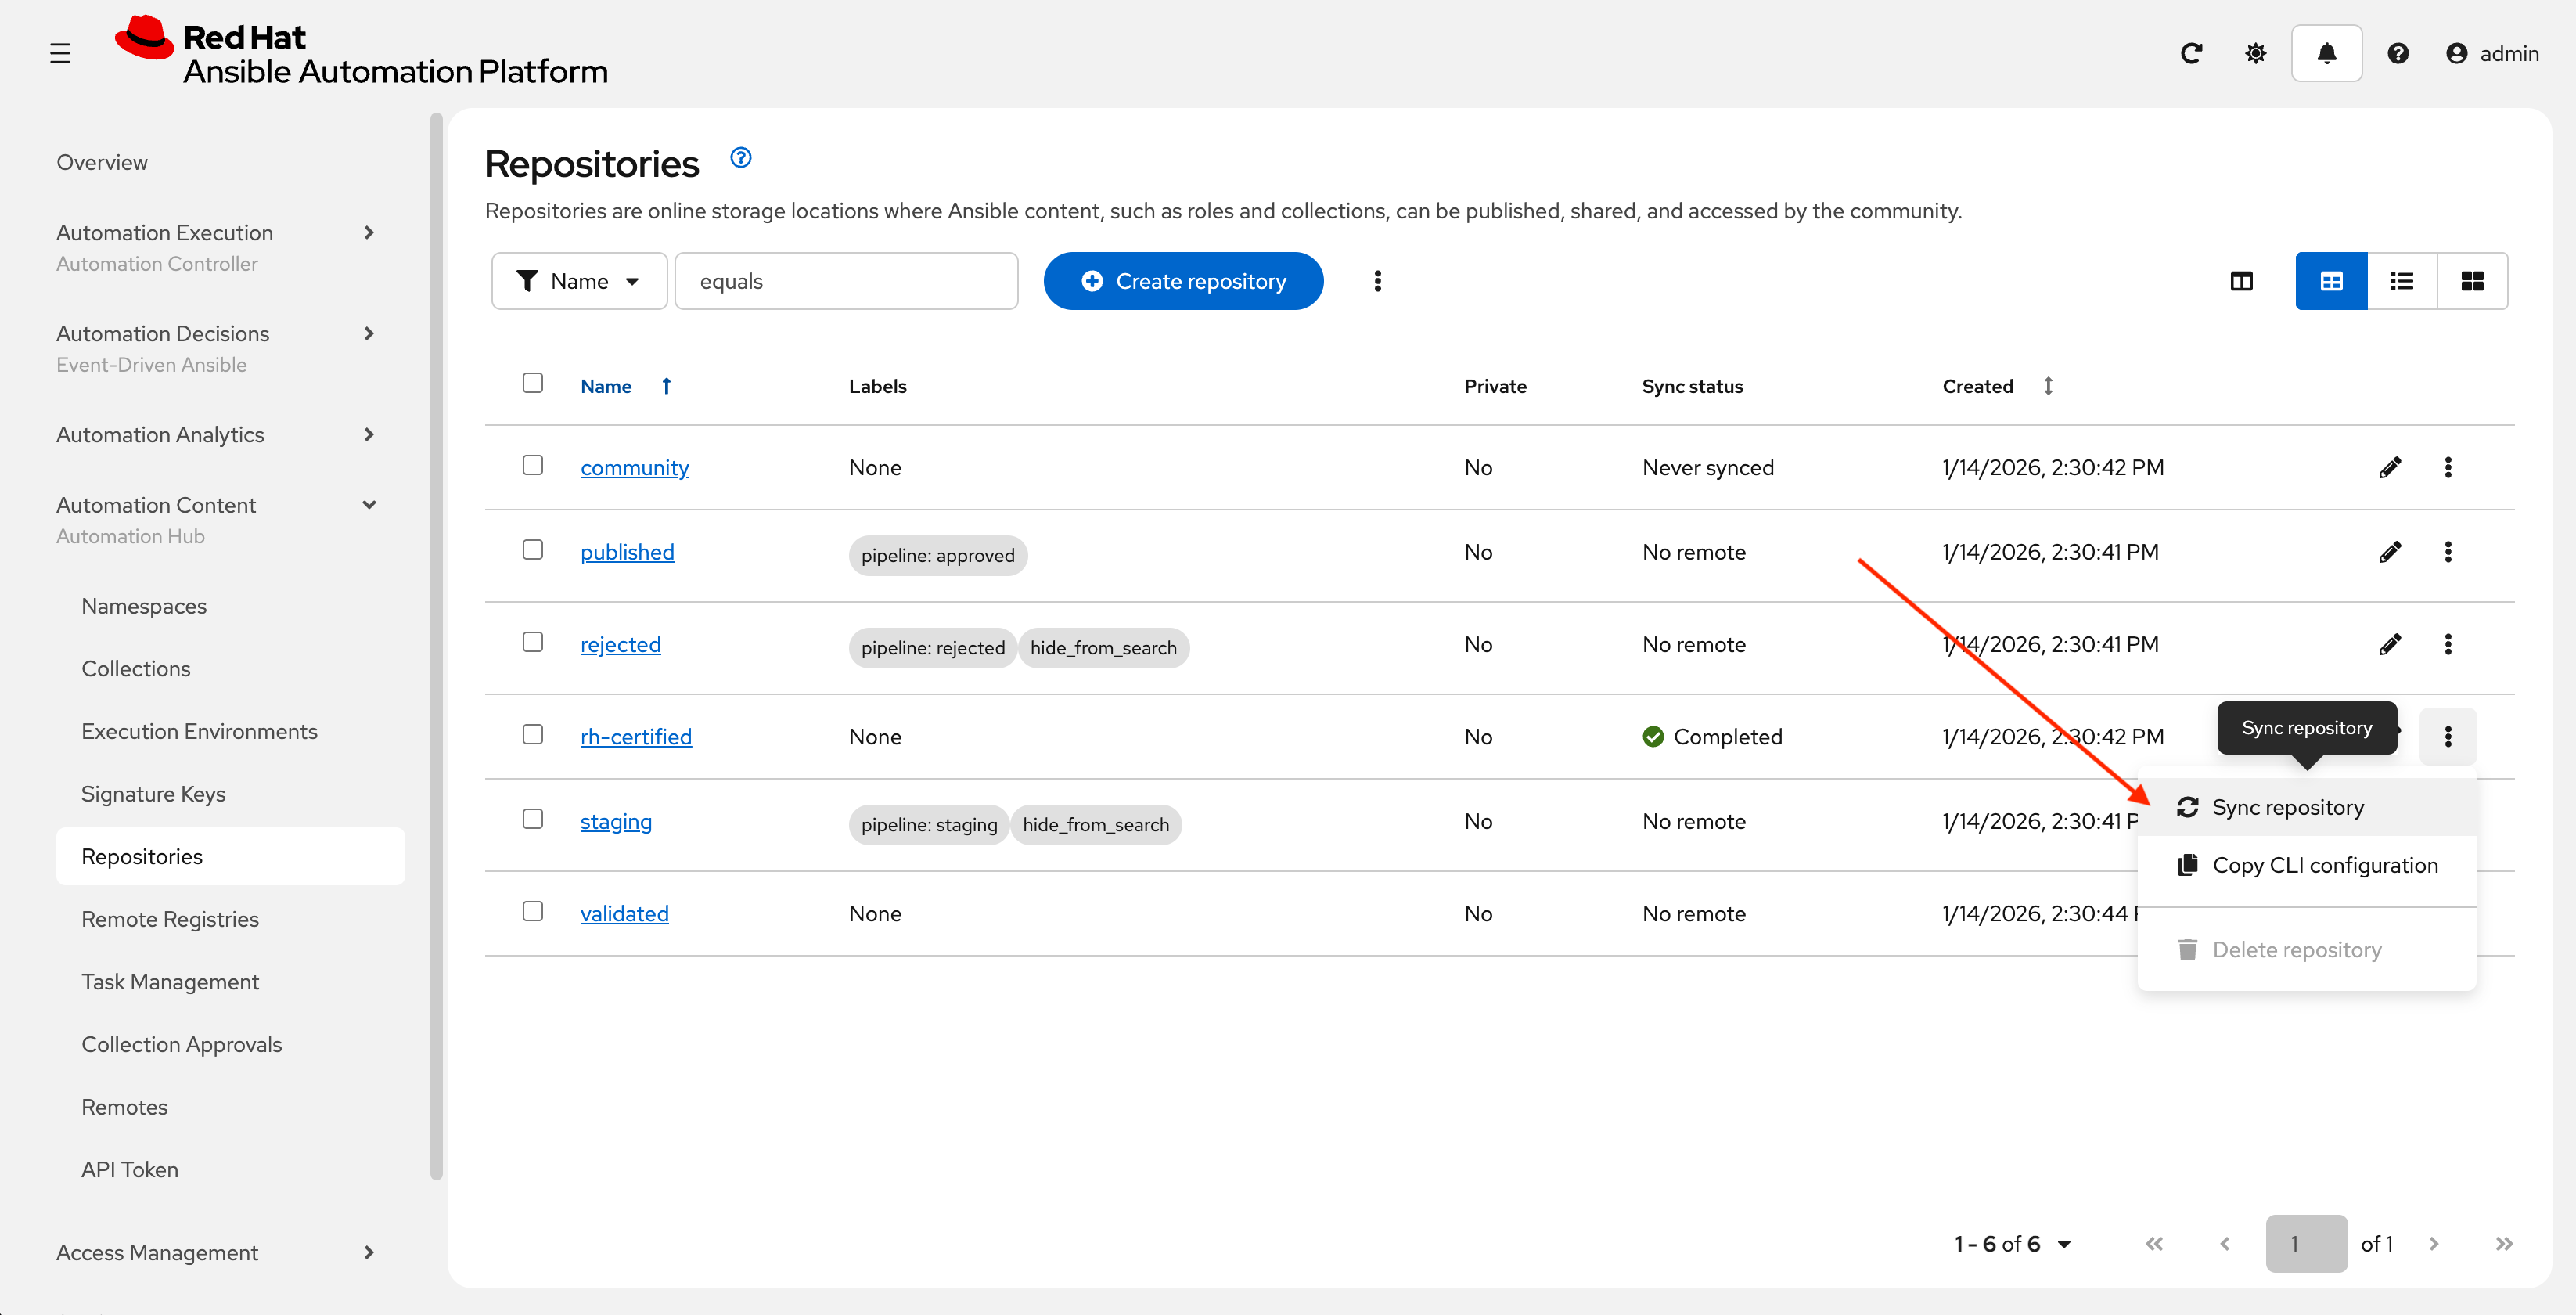Check the published repository row checkbox

coord(533,549)
